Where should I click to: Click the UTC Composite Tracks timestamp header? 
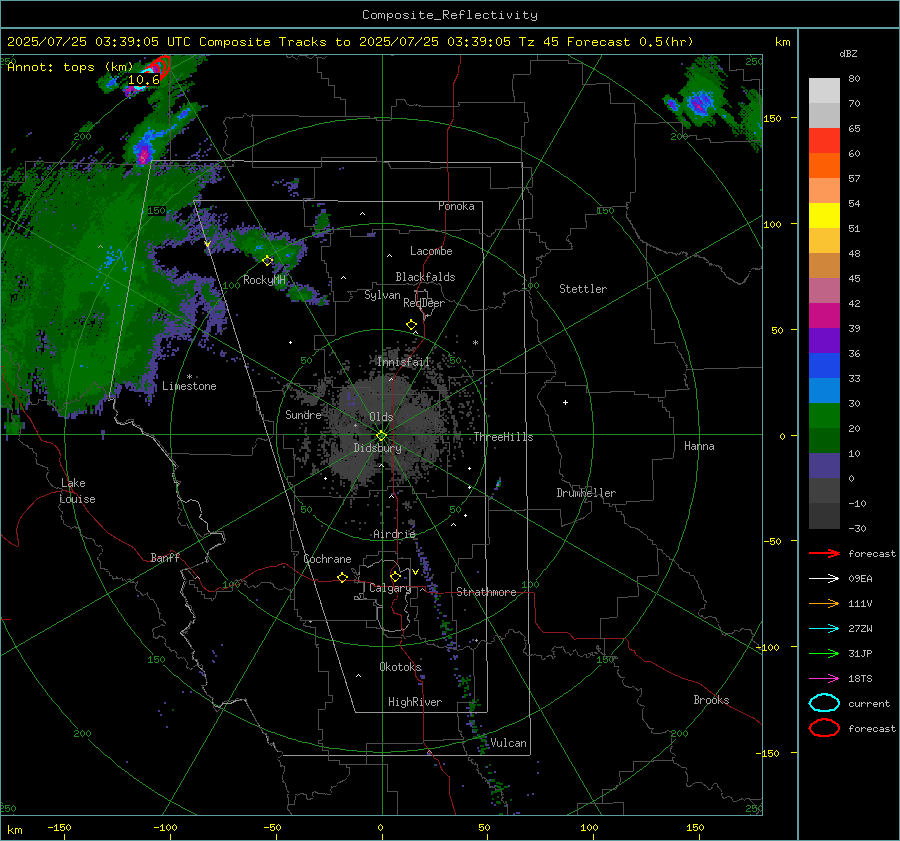pos(350,42)
